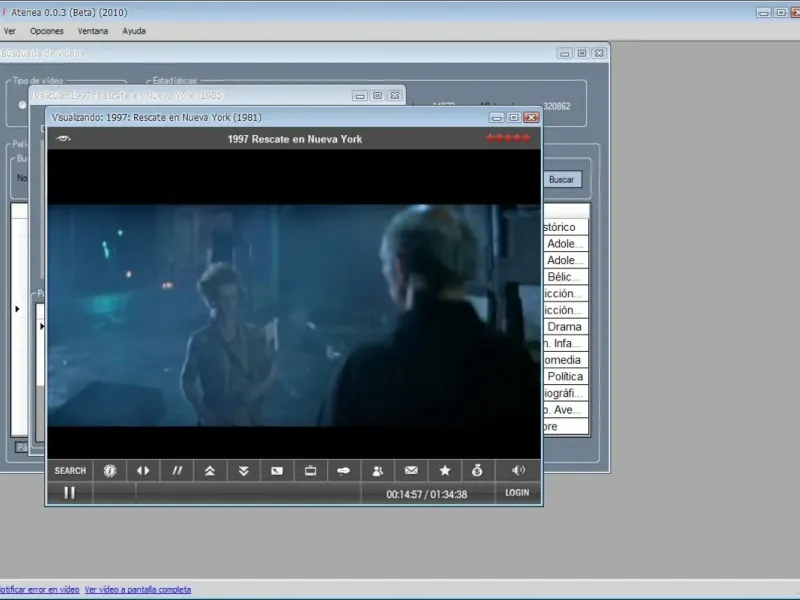The image size is (800, 600).
Task: Click the TV icon in player toolbar
Action: (310, 470)
